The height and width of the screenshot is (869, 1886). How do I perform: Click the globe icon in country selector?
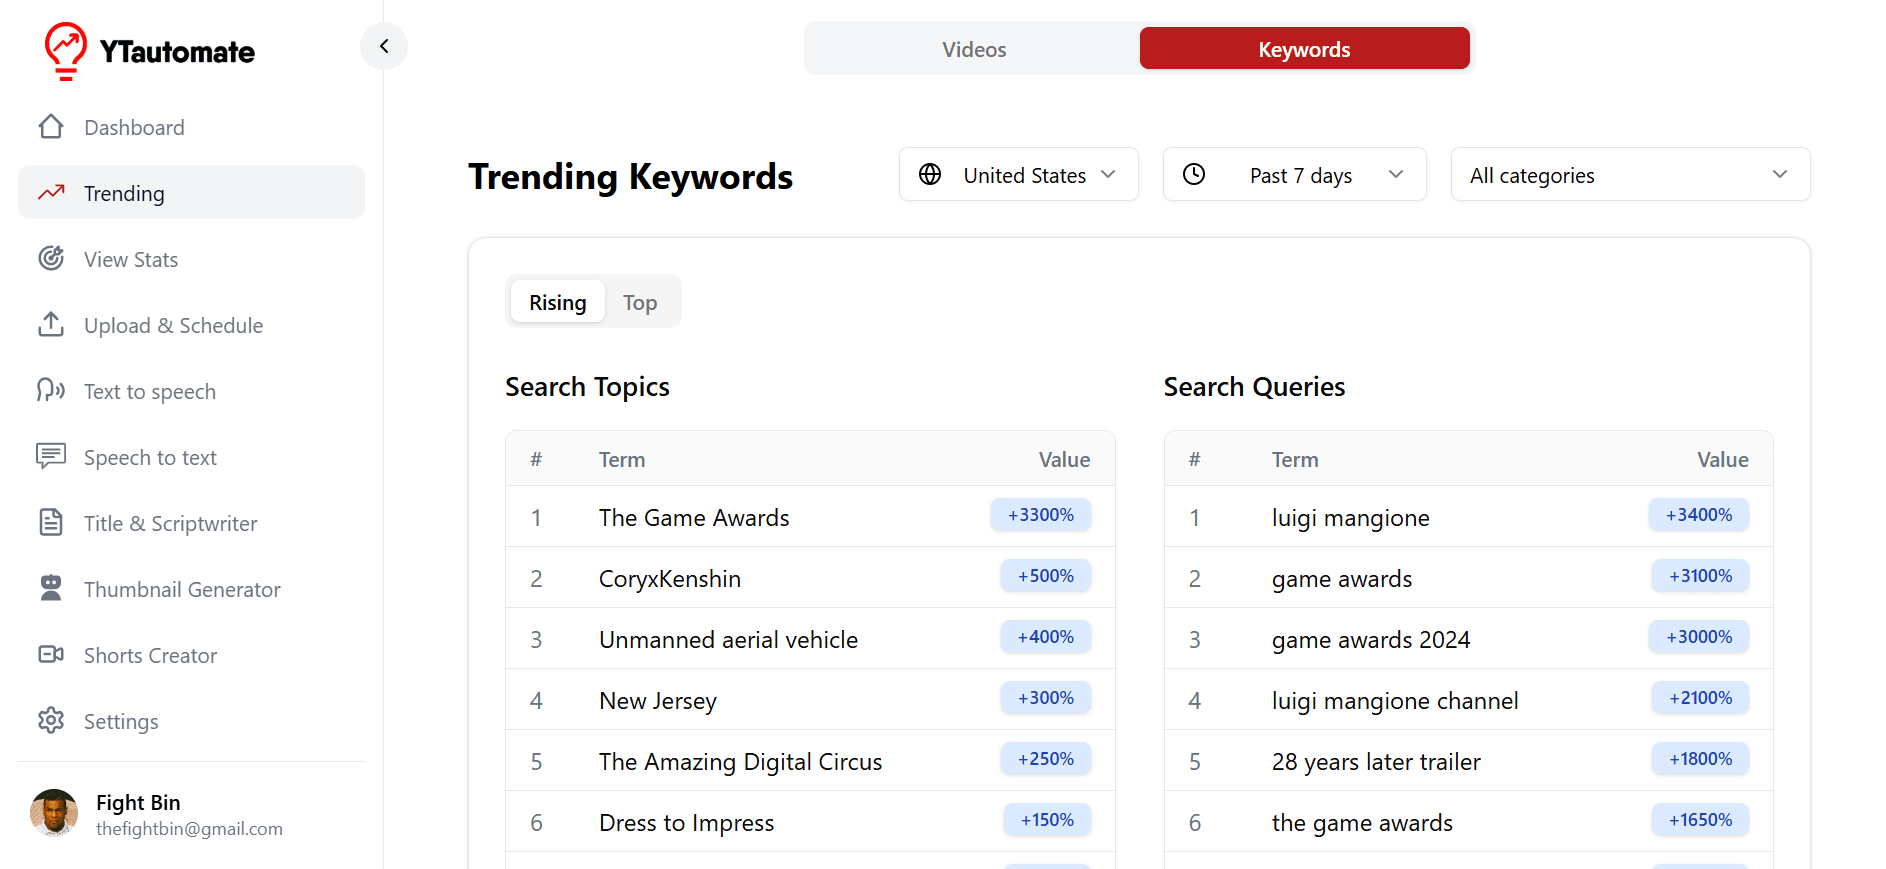point(930,174)
